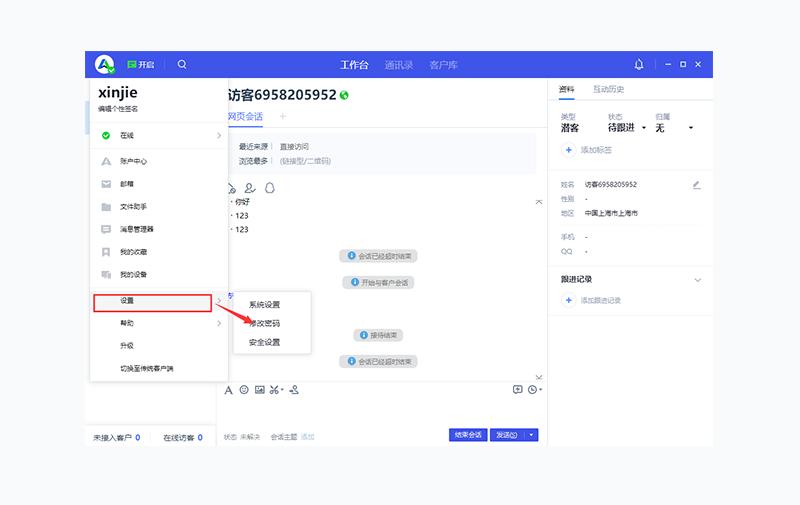Click the devices icon for 我的设备
The width and height of the screenshot is (800, 505).
point(106,274)
